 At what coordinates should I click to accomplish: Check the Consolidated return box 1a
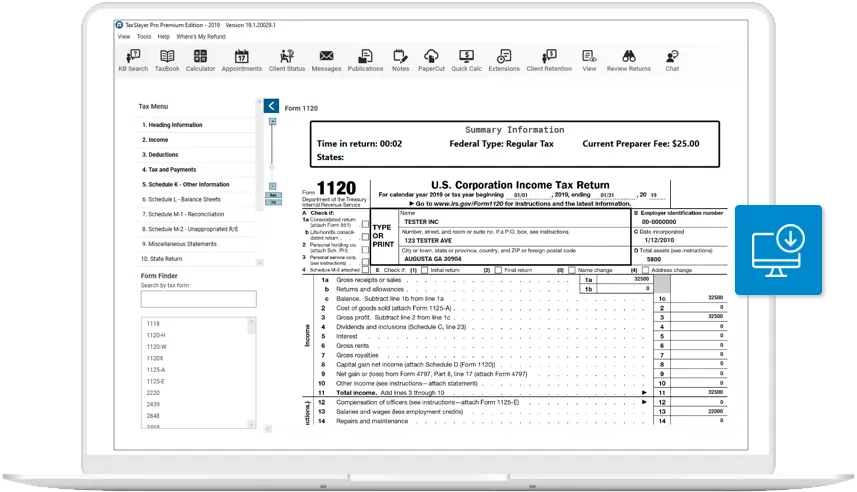(365, 224)
